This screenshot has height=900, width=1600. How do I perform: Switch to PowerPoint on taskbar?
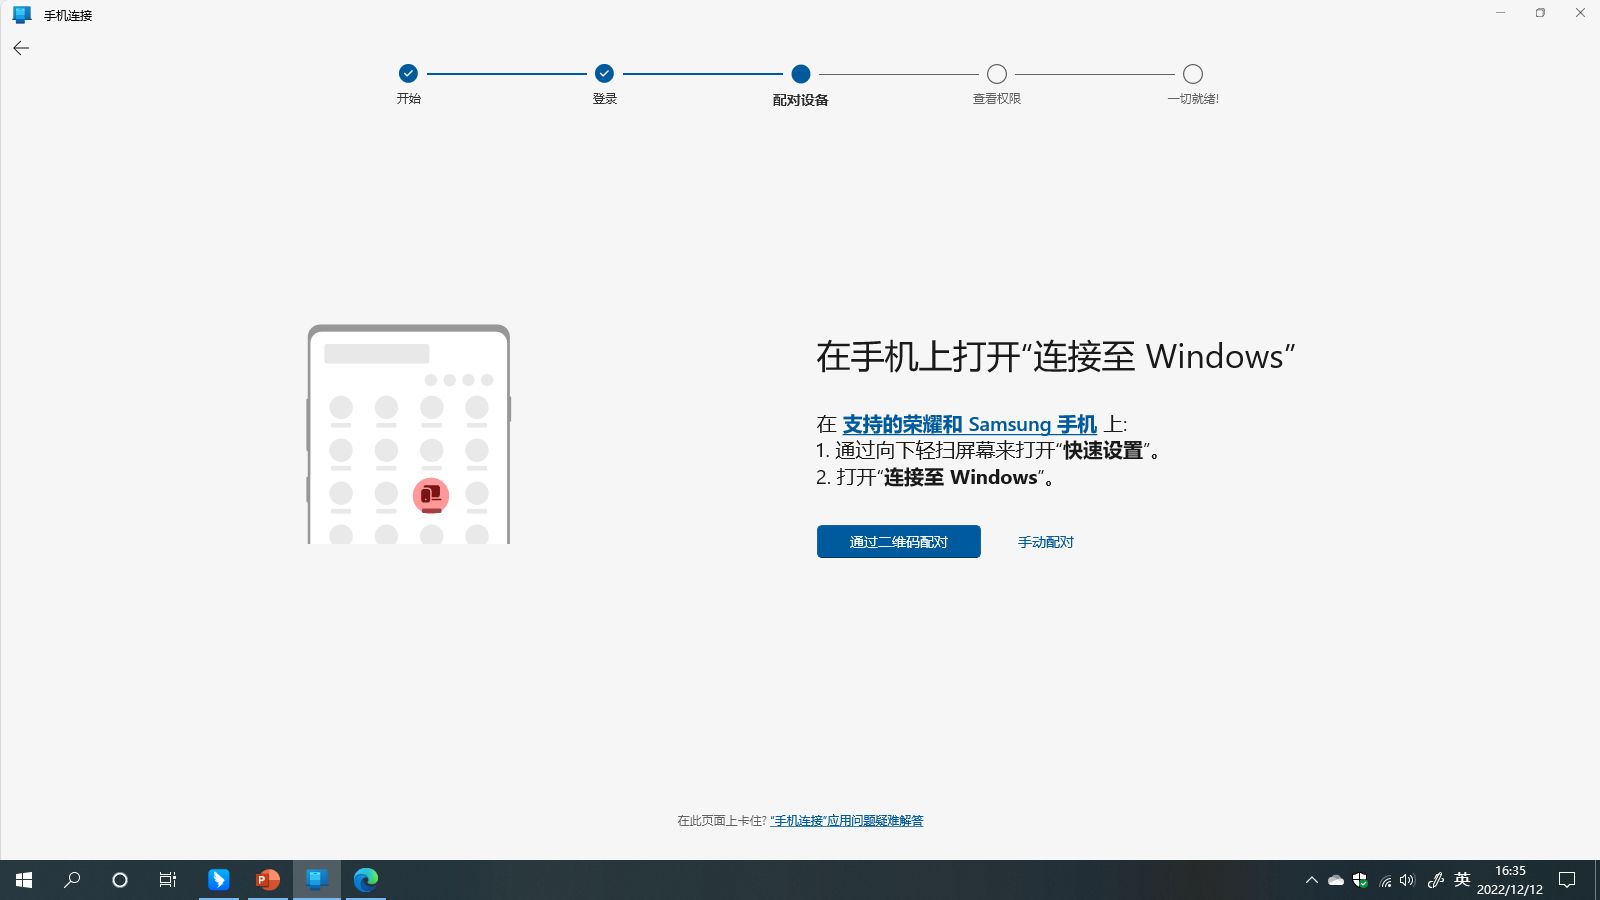(x=268, y=880)
